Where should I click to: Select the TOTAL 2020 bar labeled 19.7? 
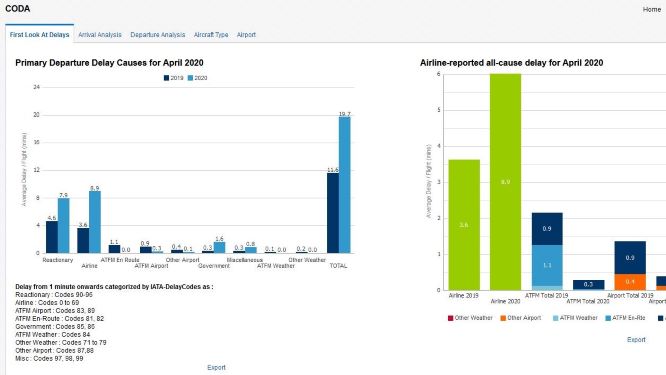(344, 185)
